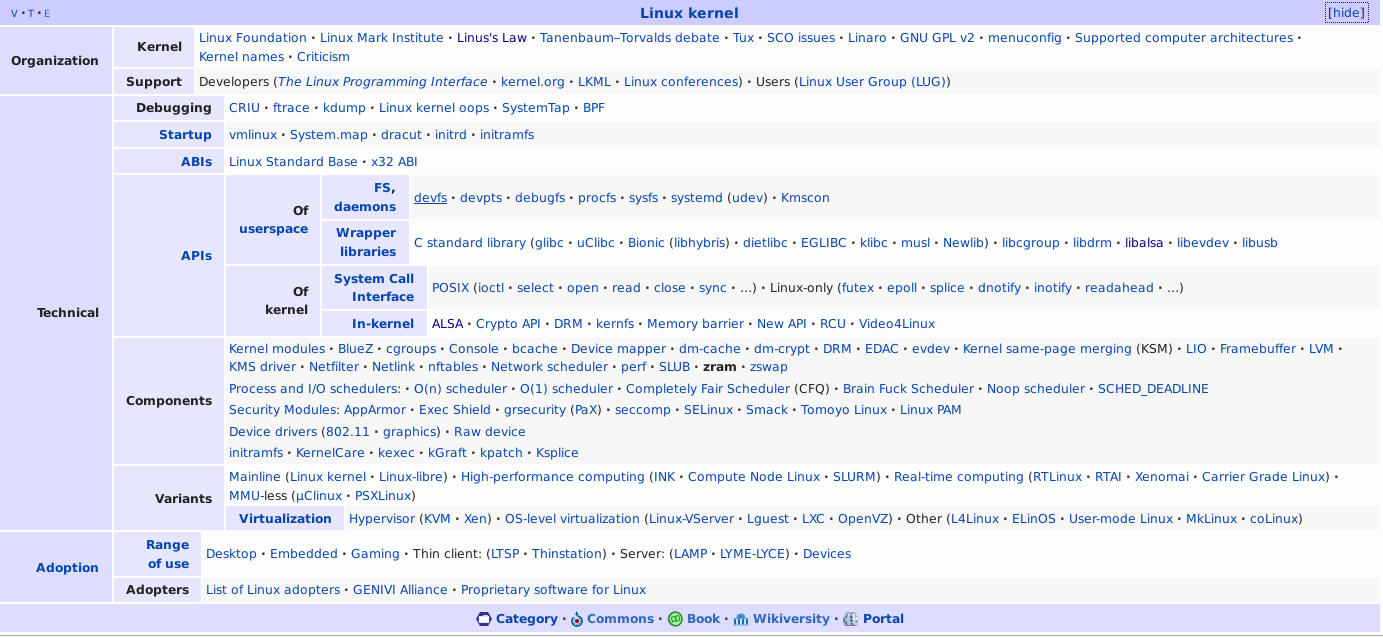Open the Linux Standard Base link
1383x638 pixels.
click(293, 162)
